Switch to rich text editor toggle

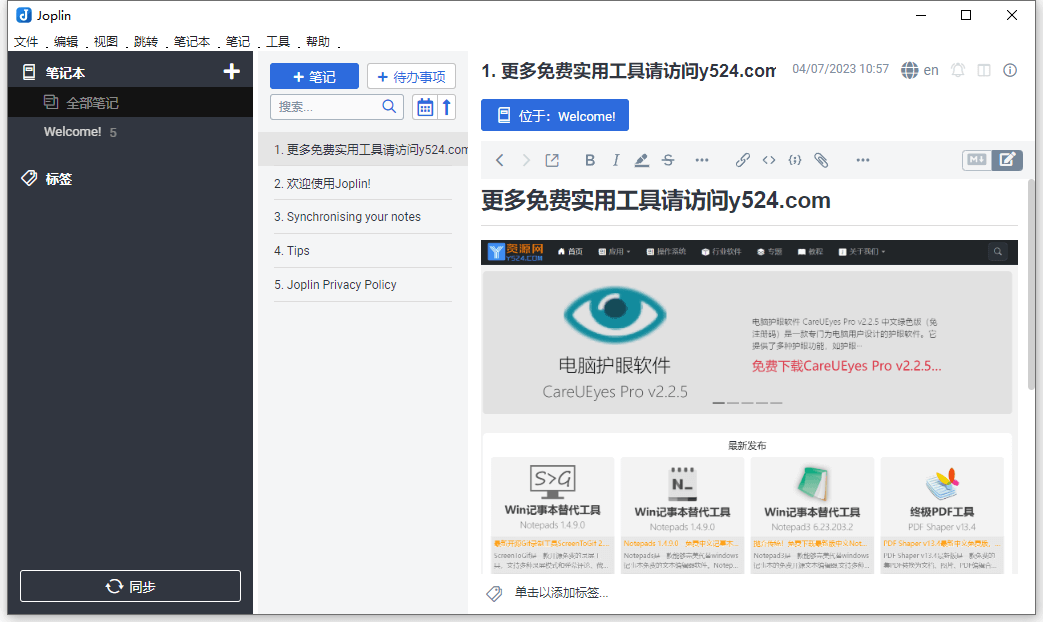coord(1007,160)
